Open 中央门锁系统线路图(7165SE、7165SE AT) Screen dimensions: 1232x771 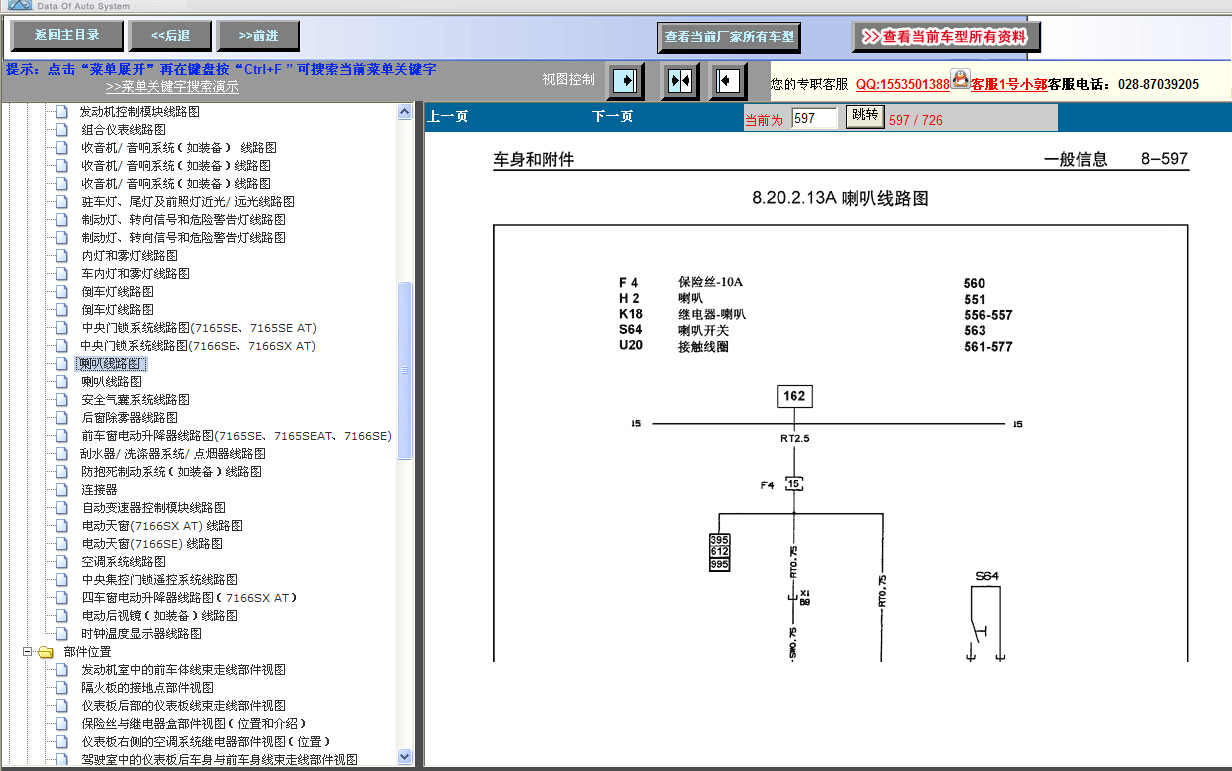pos(199,328)
